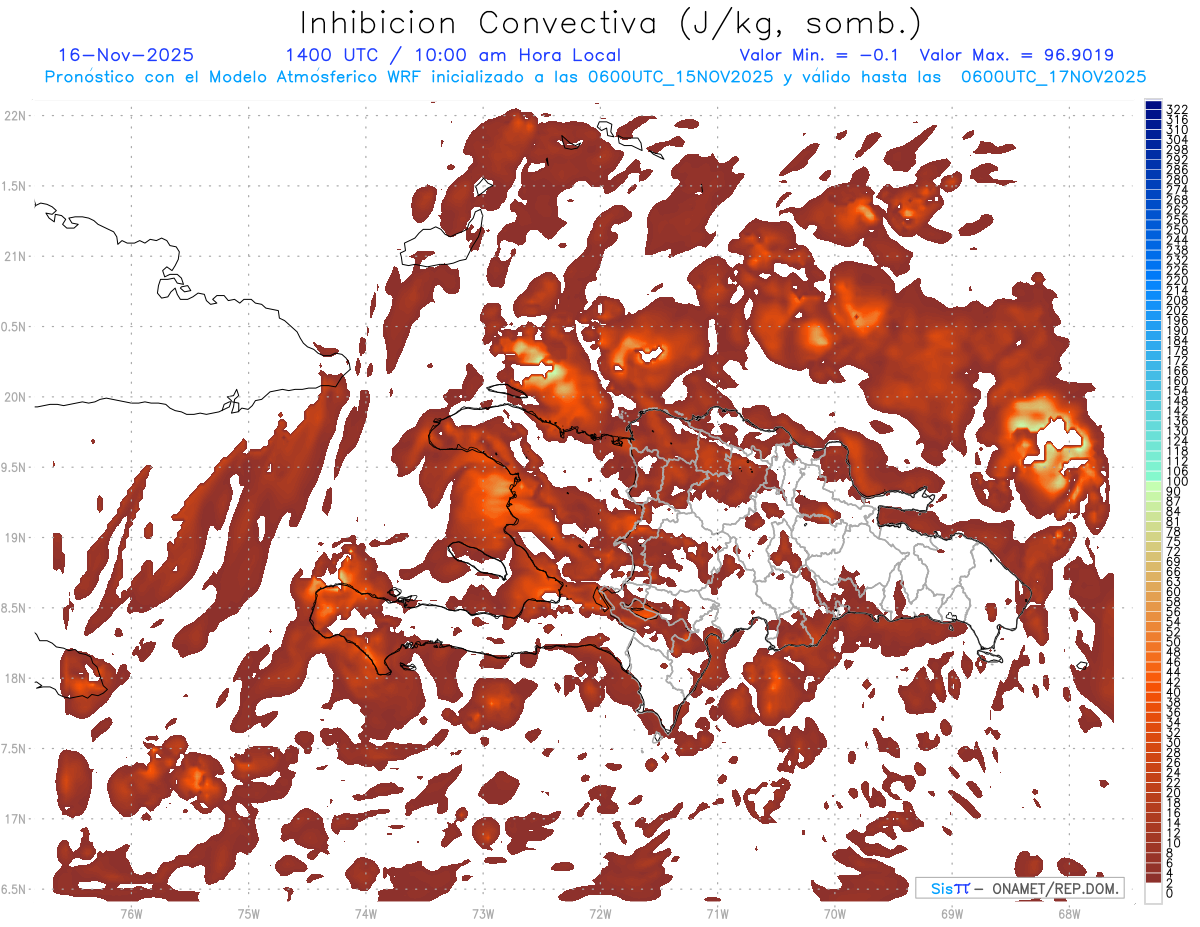
Task: Click the '60' color scale label
Action: click(1174, 591)
